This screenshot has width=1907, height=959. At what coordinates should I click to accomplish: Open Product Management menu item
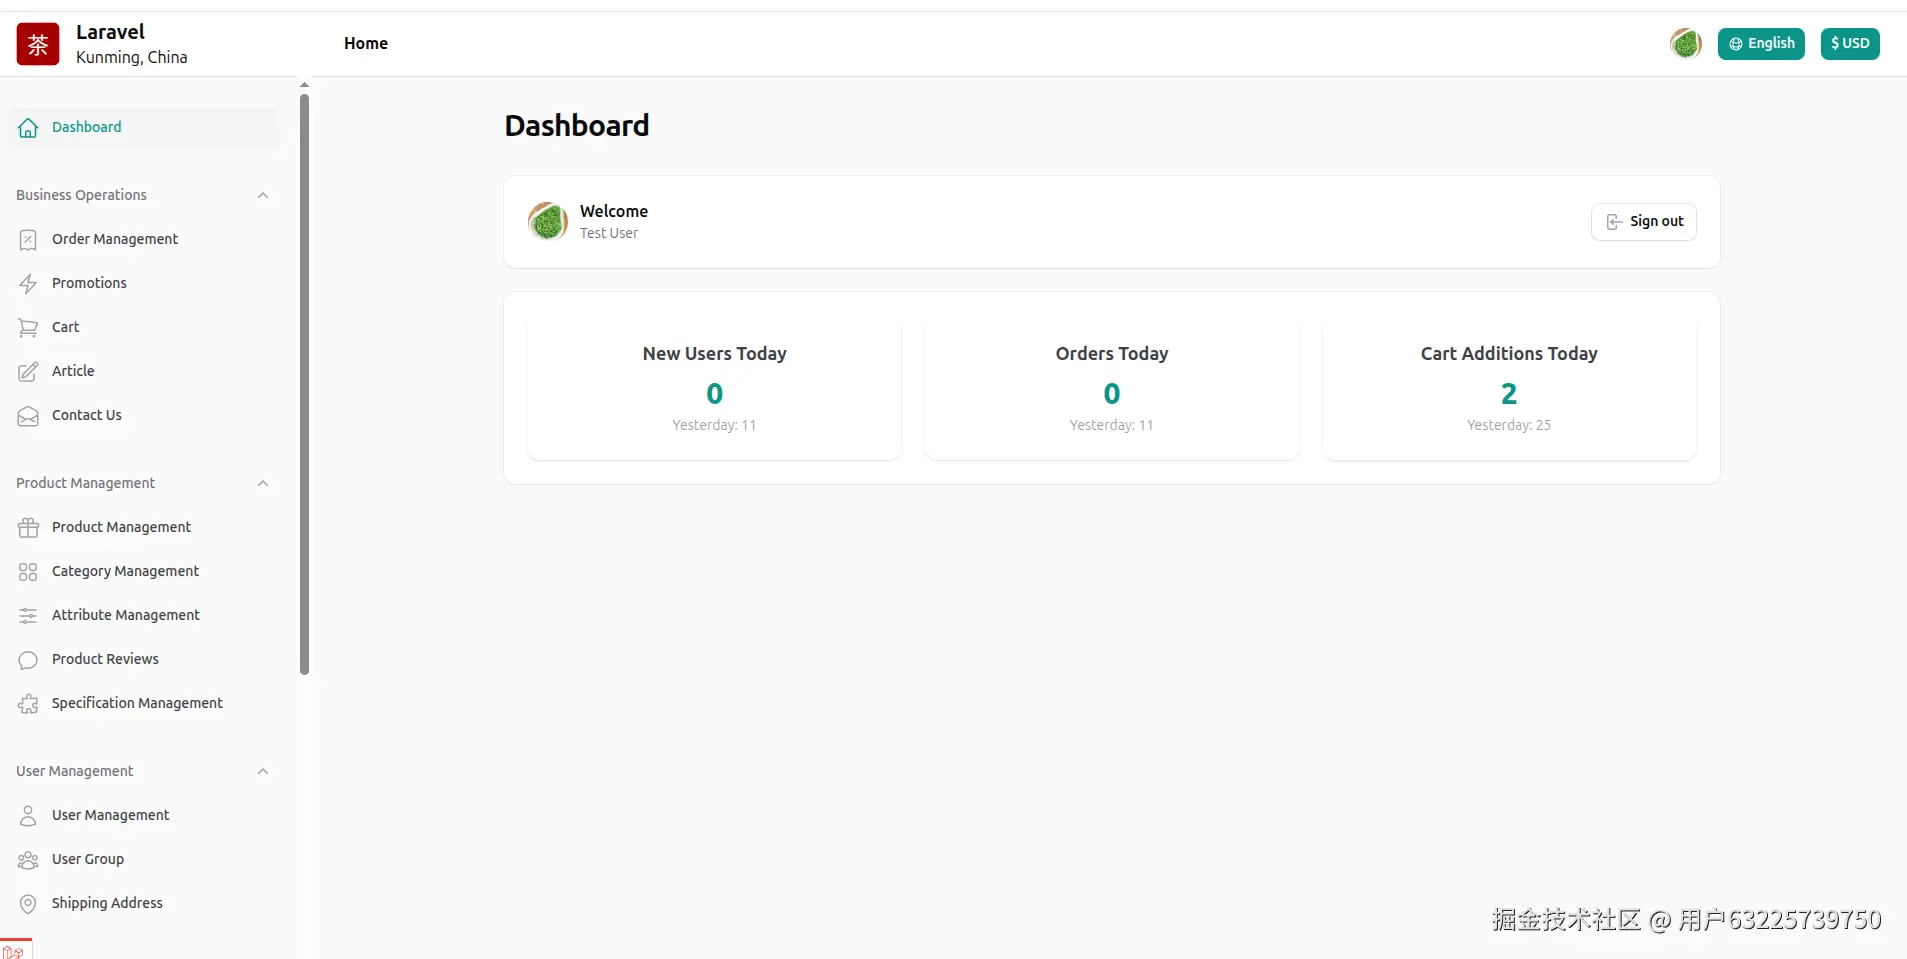pos(144,527)
